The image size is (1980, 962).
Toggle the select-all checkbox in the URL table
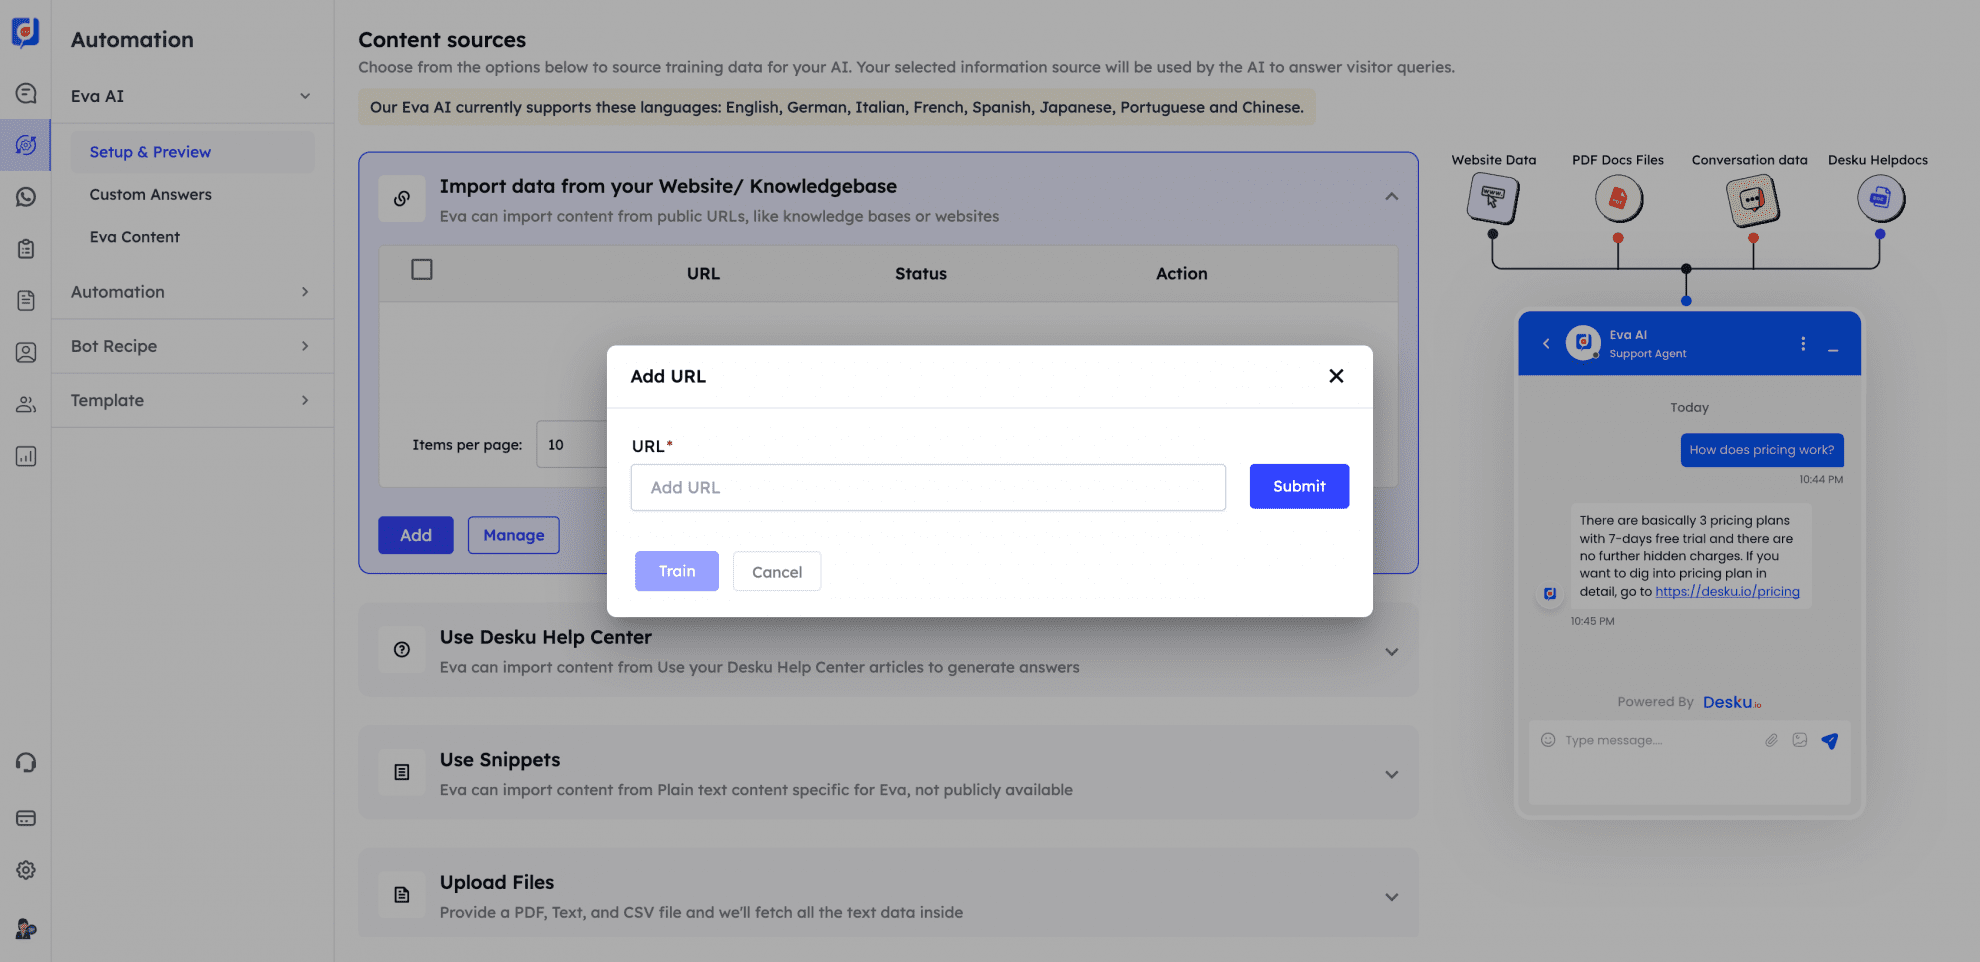[x=422, y=269]
